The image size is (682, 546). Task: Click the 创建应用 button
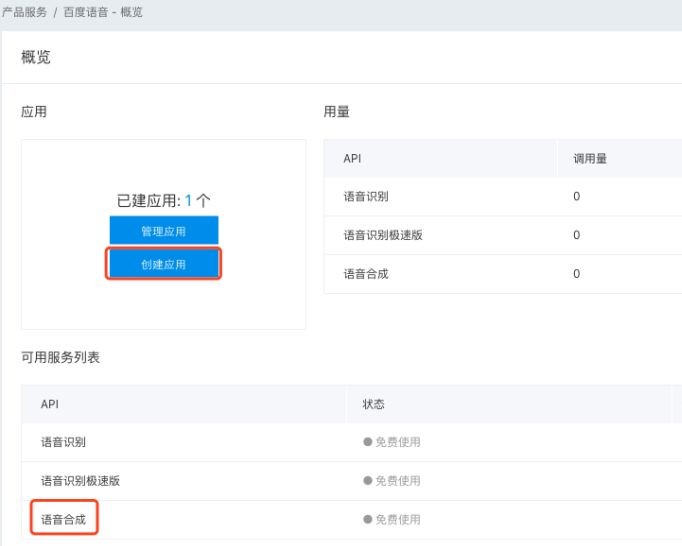click(x=164, y=264)
